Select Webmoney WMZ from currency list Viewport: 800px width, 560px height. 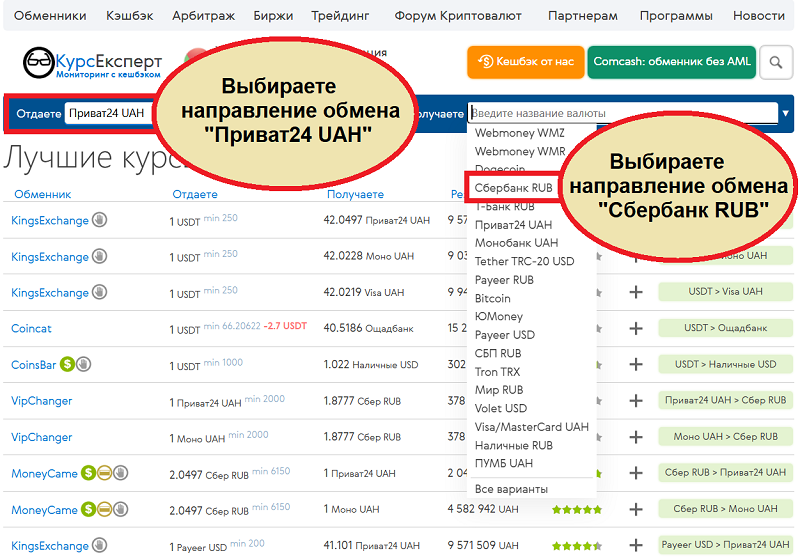click(519, 133)
